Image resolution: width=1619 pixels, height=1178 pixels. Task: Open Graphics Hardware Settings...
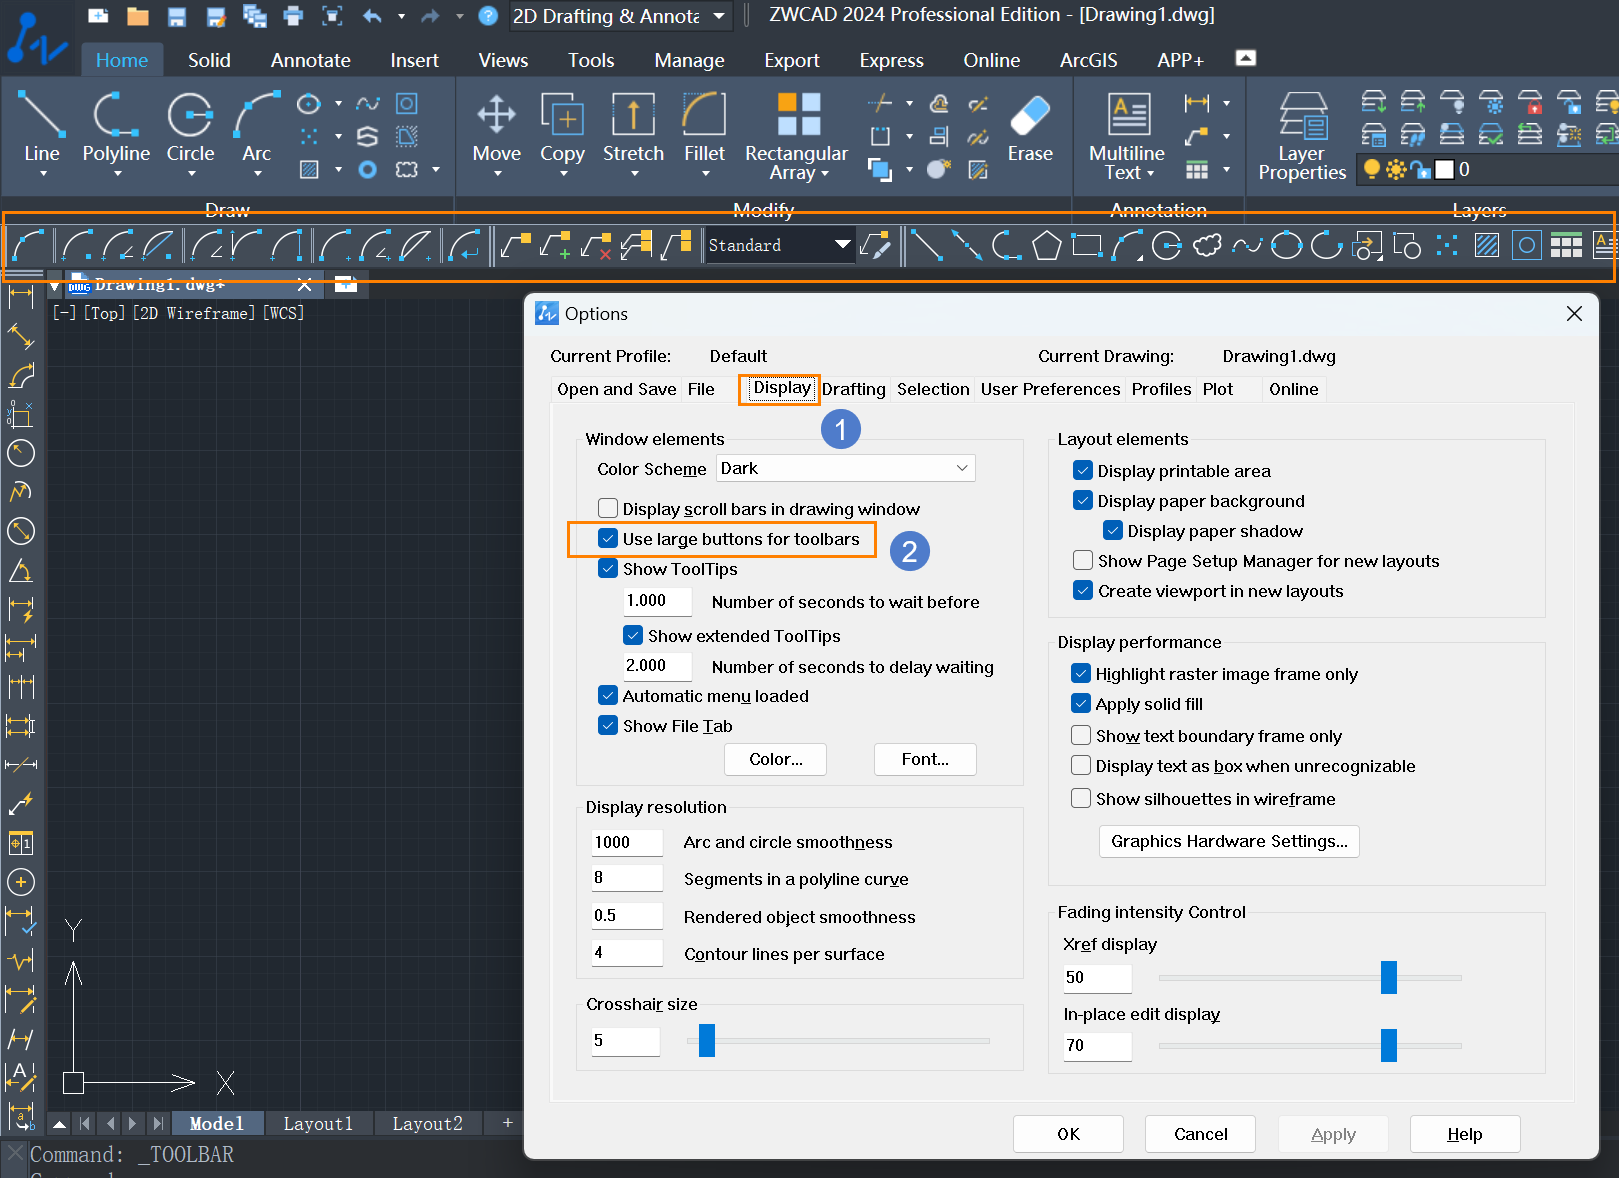point(1229,841)
